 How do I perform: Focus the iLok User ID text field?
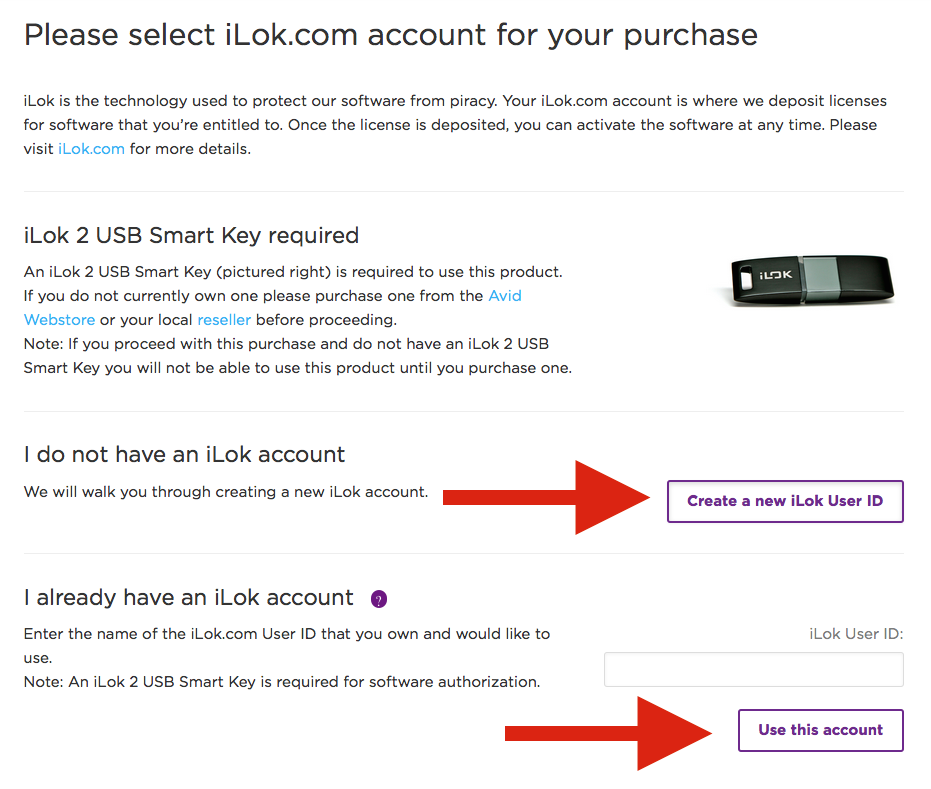tap(753, 670)
